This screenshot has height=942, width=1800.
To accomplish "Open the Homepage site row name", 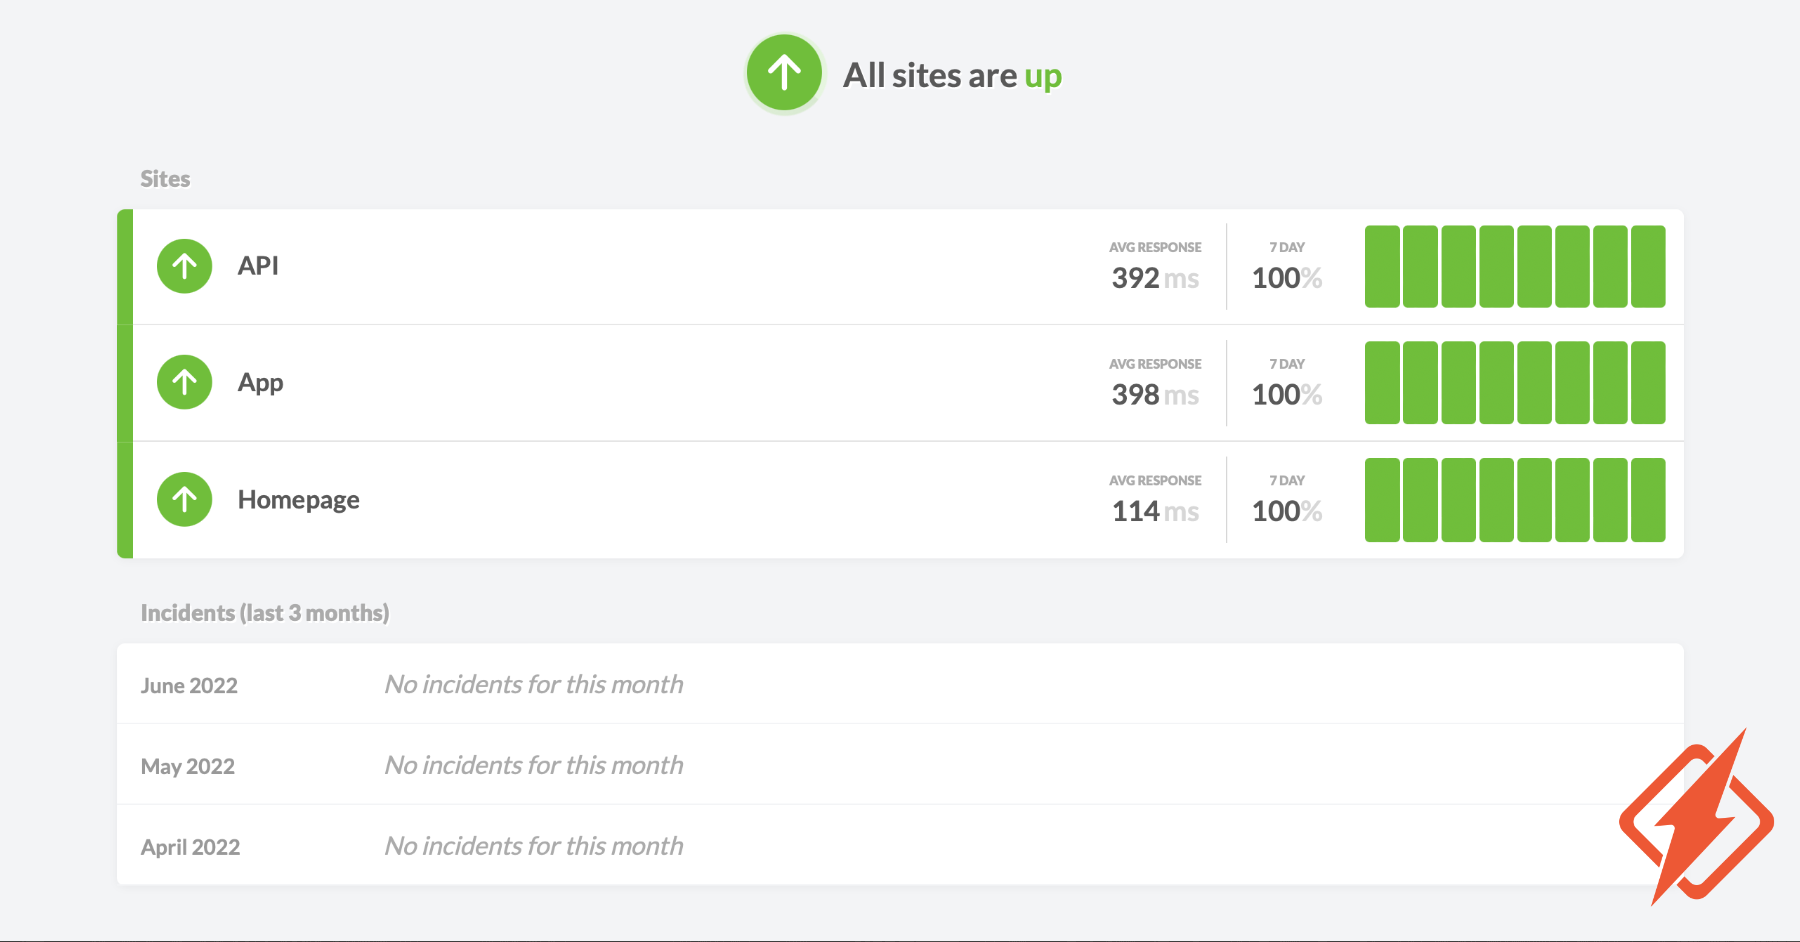I will [x=298, y=500].
